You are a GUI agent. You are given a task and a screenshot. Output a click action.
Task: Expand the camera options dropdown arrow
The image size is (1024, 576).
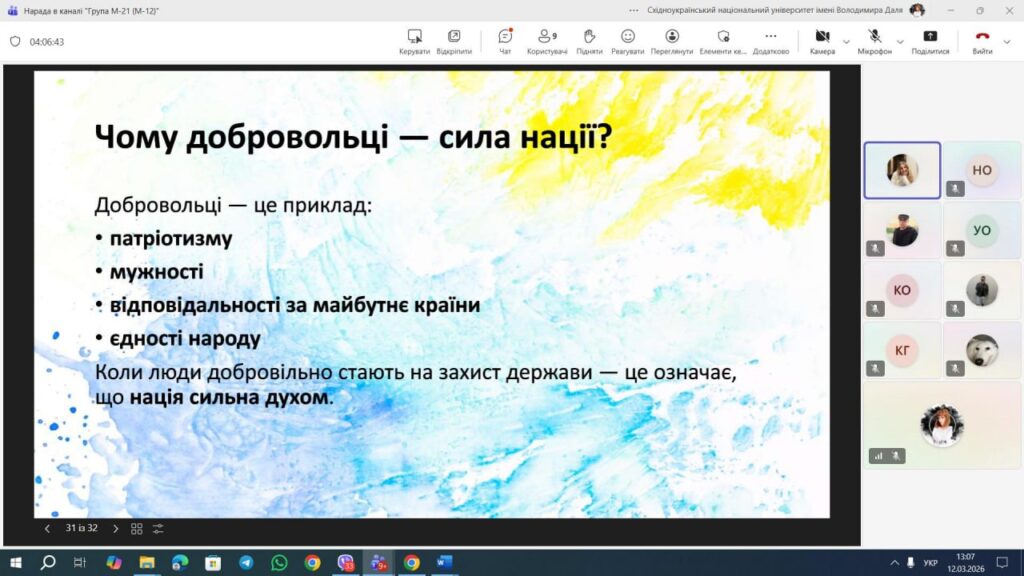point(846,42)
